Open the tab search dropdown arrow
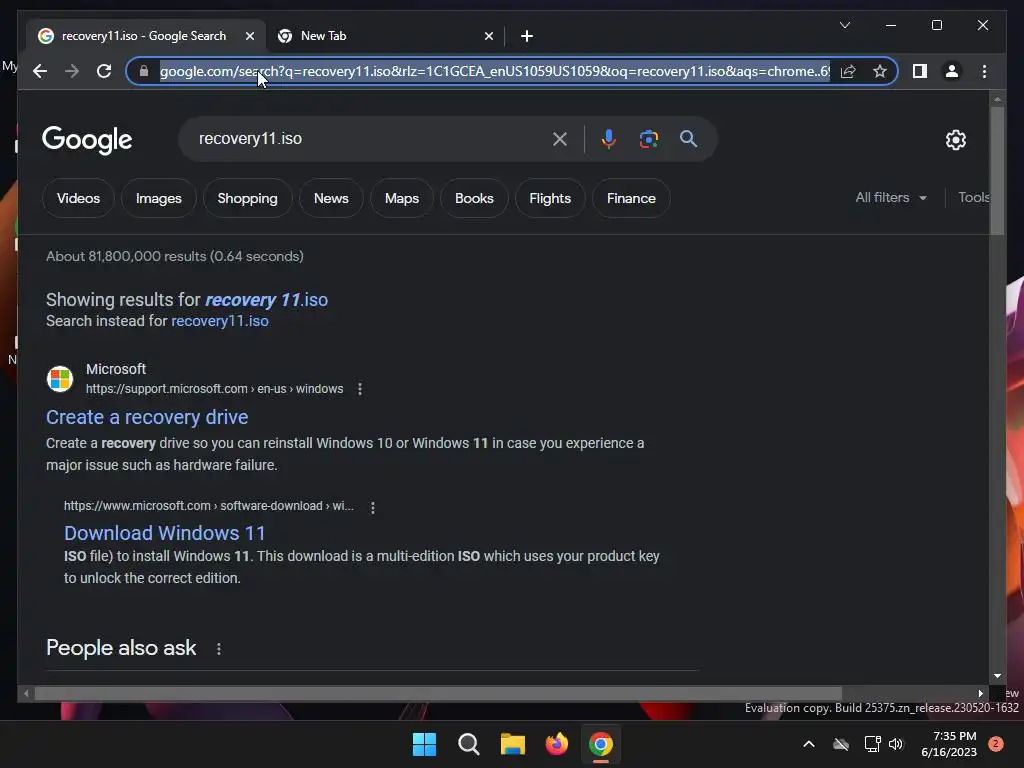The width and height of the screenshot is (1024, 768). tap(844, 25)
